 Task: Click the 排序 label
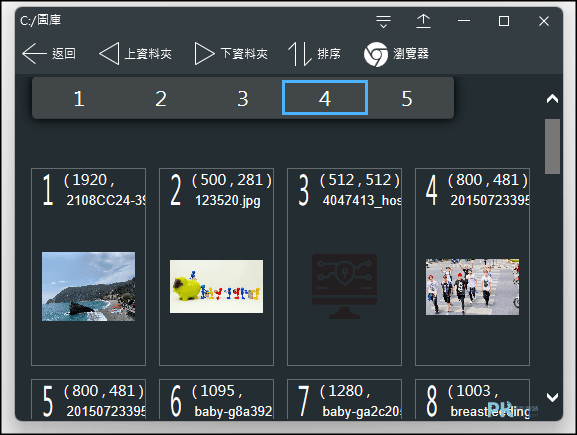pos(329,54)
